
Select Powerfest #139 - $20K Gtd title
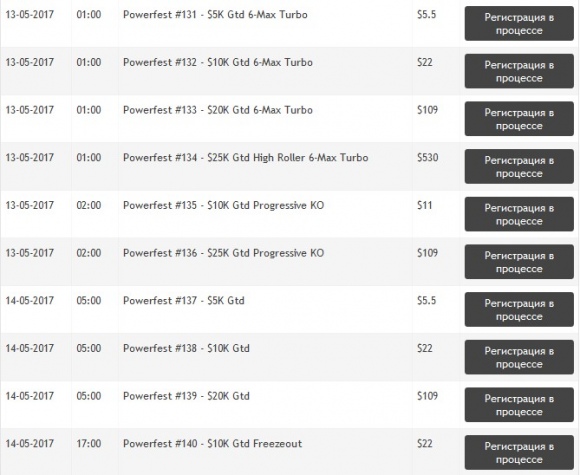(186, 396)
